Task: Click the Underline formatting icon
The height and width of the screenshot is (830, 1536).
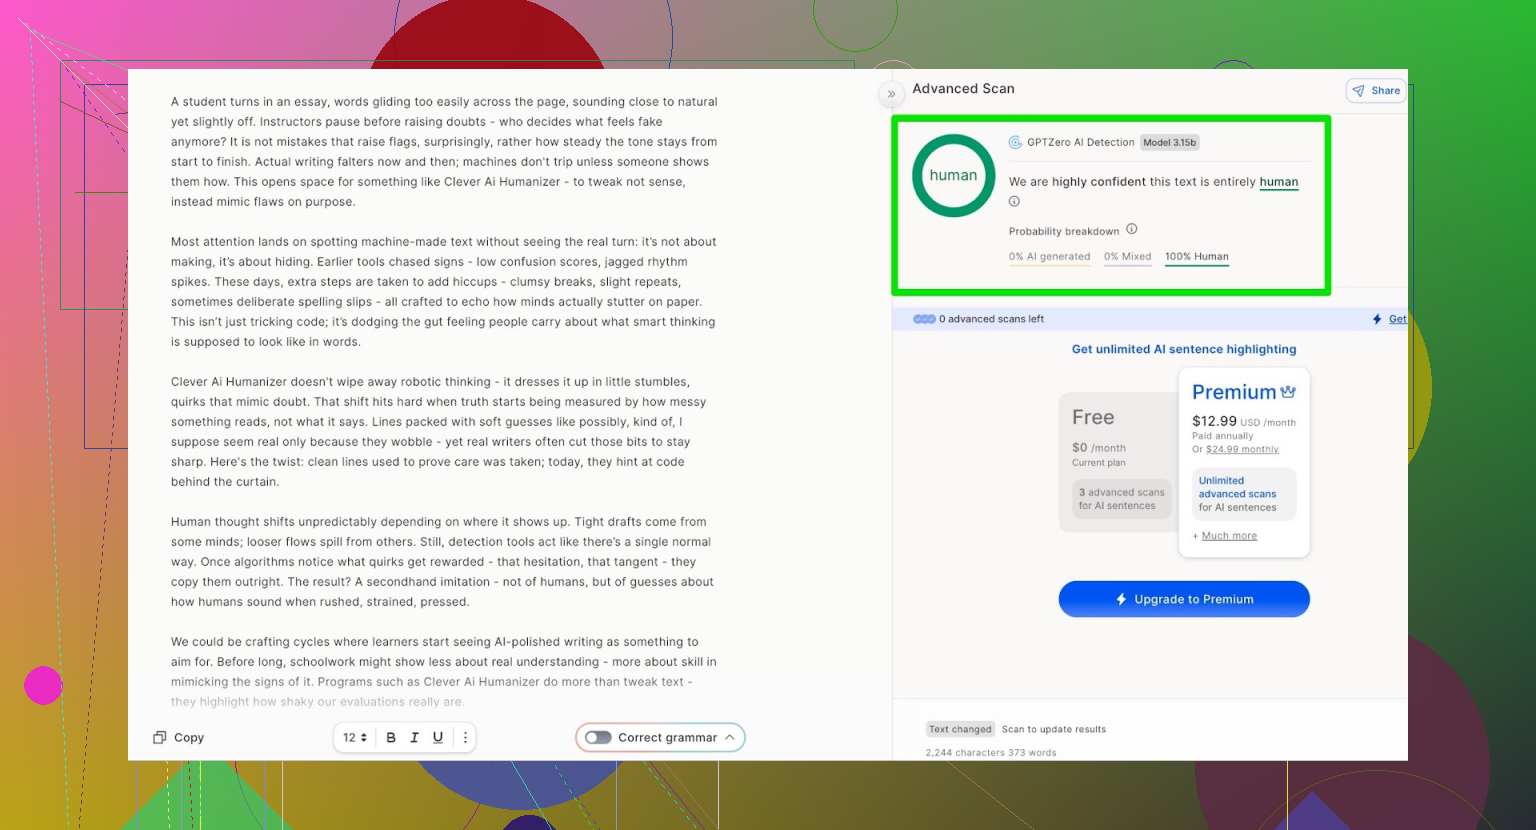Action: pos(438,738)
